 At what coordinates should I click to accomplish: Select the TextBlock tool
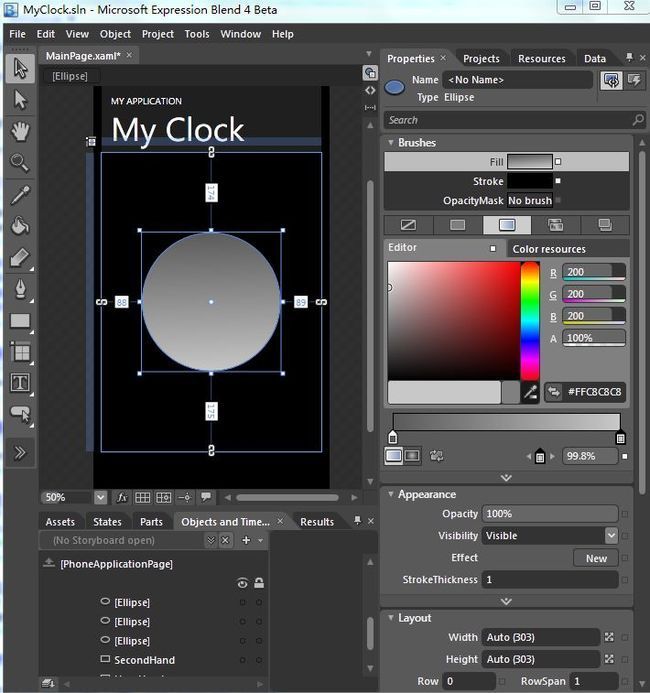[20, 383]
